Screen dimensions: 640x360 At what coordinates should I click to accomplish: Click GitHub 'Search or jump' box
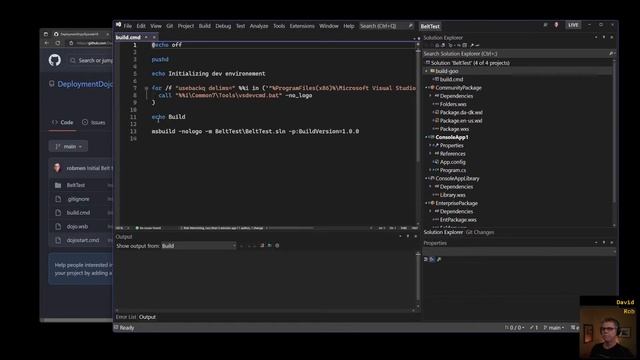coord(91,60)
